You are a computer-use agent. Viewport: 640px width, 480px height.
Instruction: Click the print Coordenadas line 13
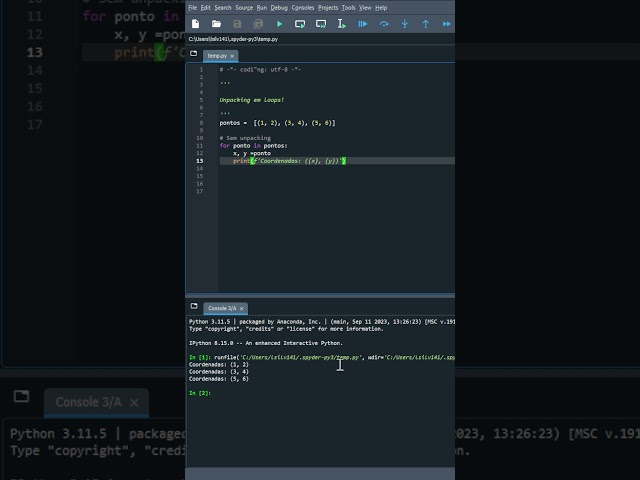click(289, 161)
